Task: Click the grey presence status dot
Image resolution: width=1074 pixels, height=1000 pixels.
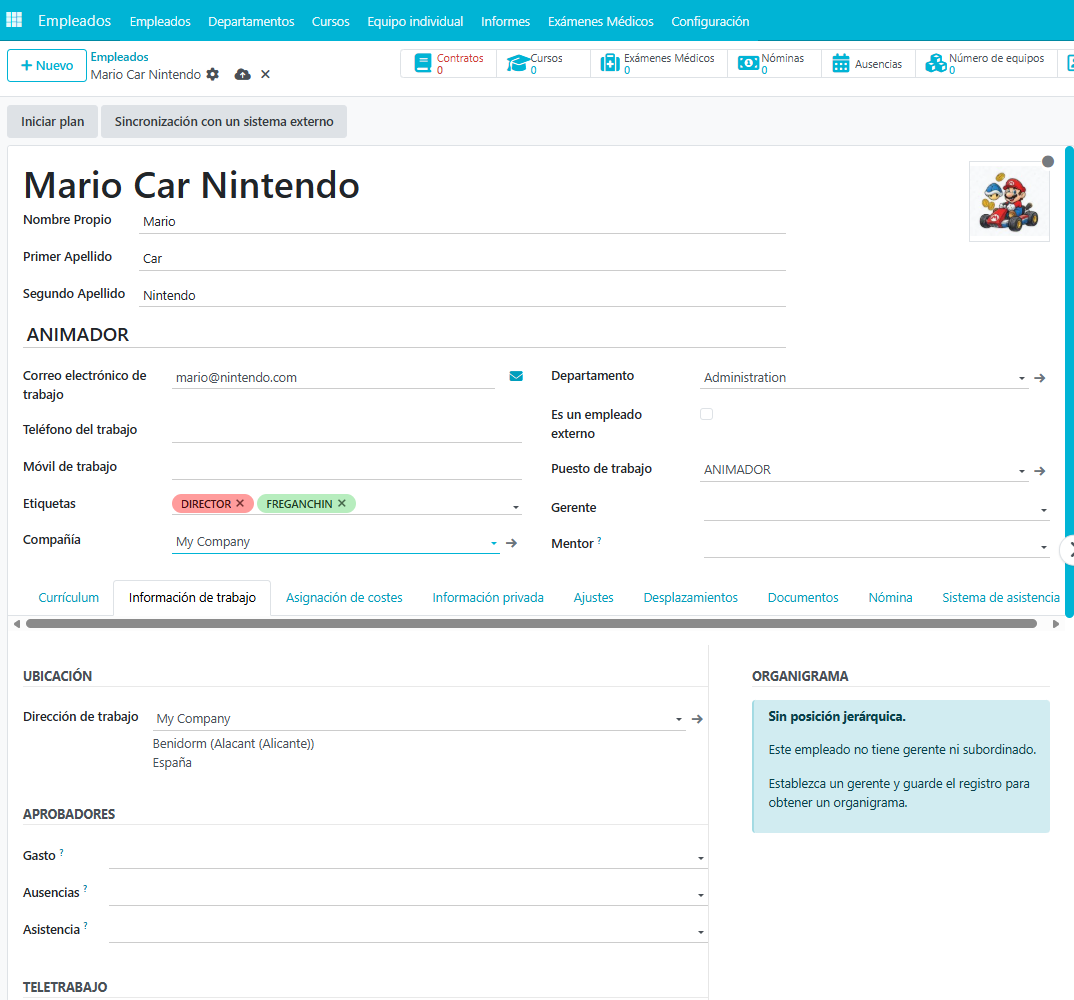Action: 1048,162
